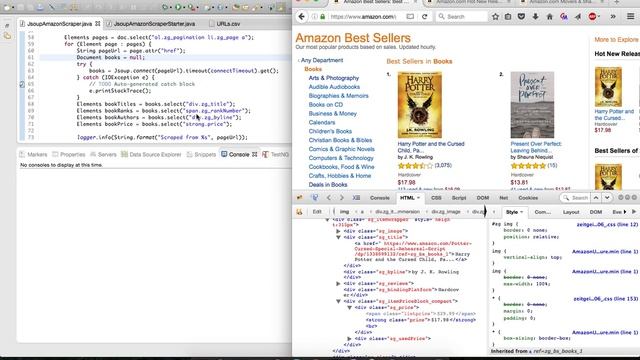The image size is (640, 360).
Task: Collapse div class zg_title node
Action: (338, 237)
